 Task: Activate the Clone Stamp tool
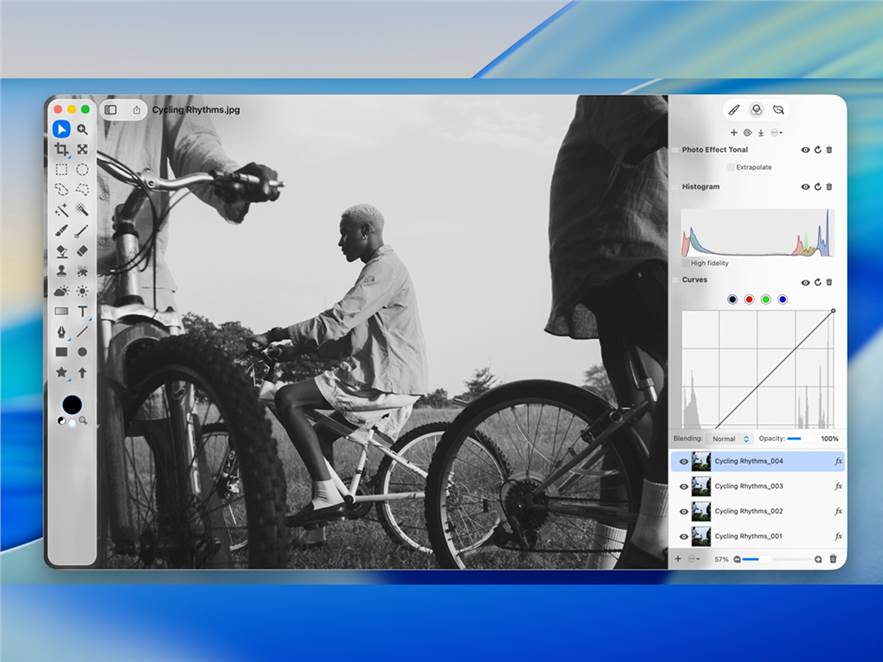pos(62,270)
